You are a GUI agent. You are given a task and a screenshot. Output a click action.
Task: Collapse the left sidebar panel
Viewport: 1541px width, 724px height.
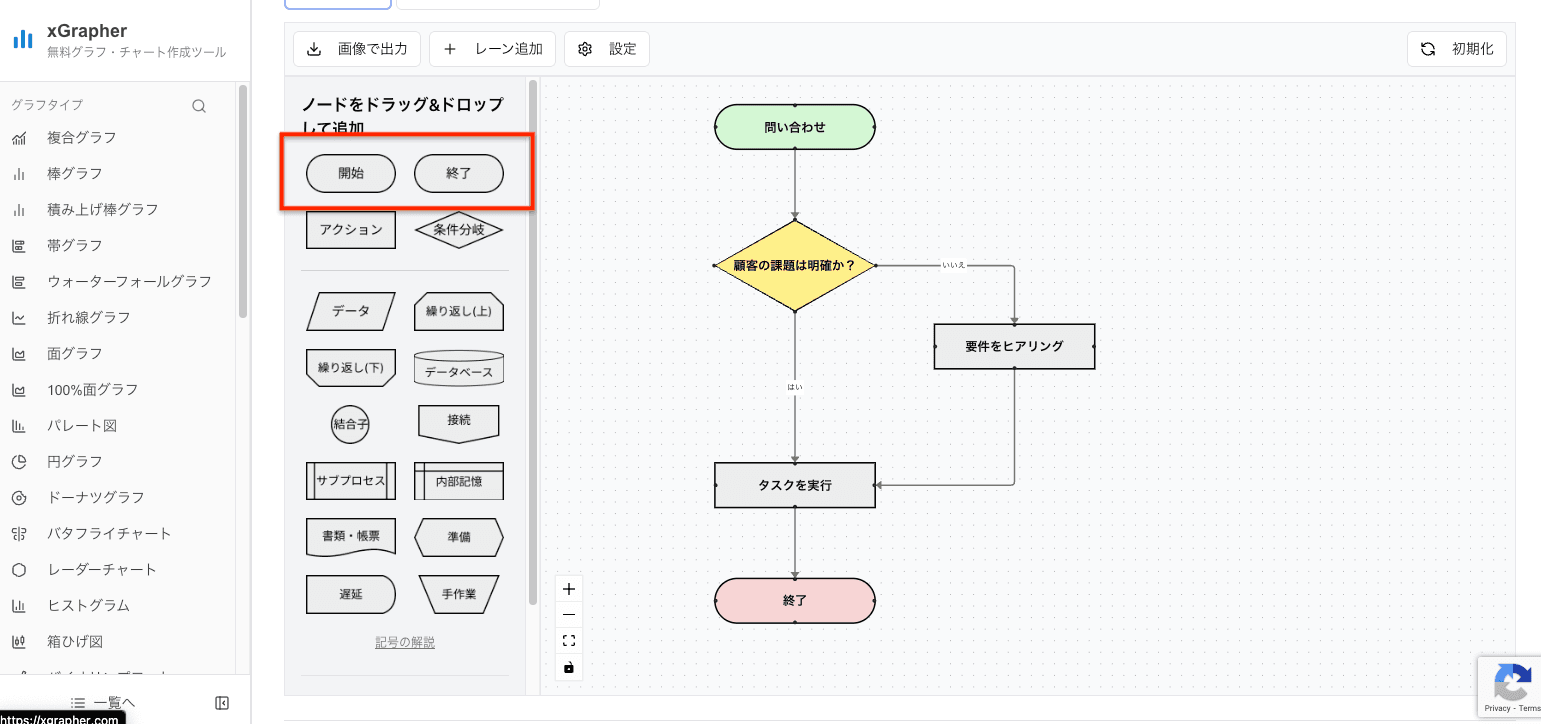221,703
